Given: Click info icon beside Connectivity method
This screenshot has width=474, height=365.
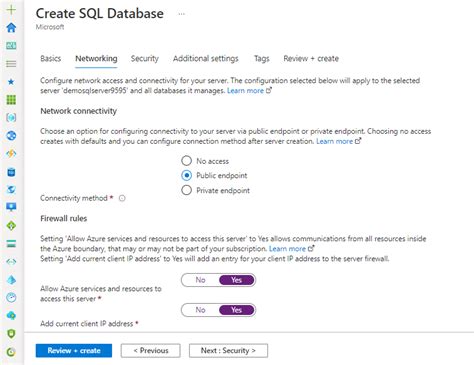Looking at the screenshot, I should pyautogui.click(x=122, y=198).
